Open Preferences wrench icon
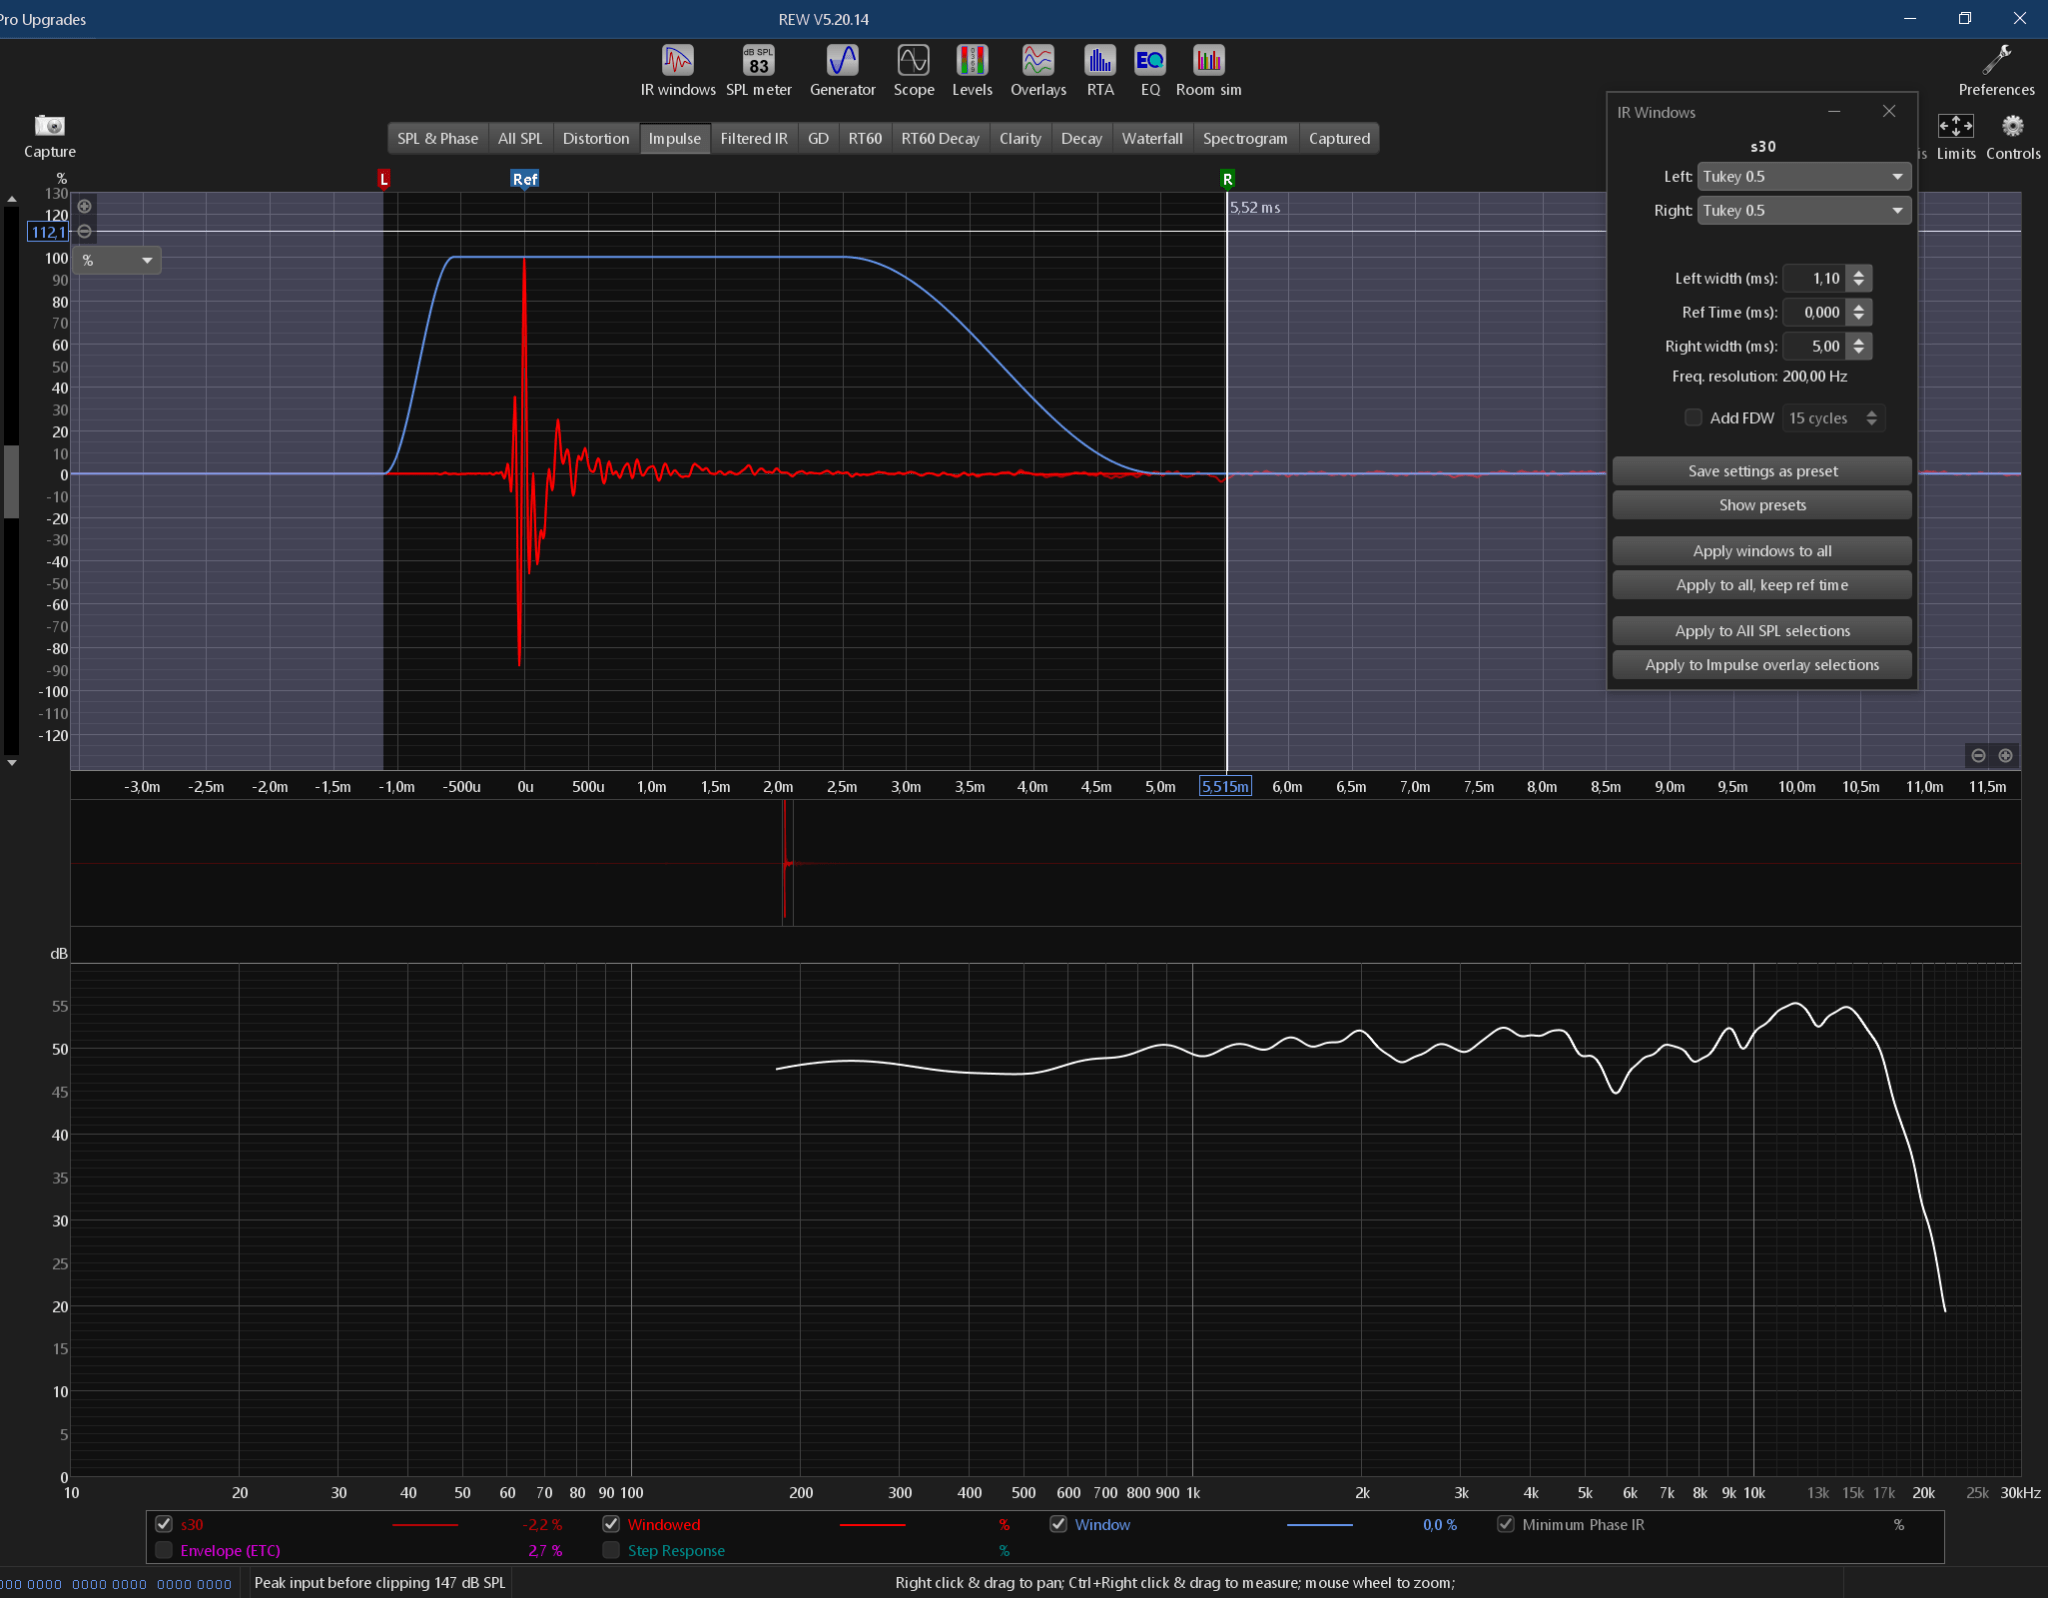This screenshot has height=1598, width=2048. coord(1996,70)
